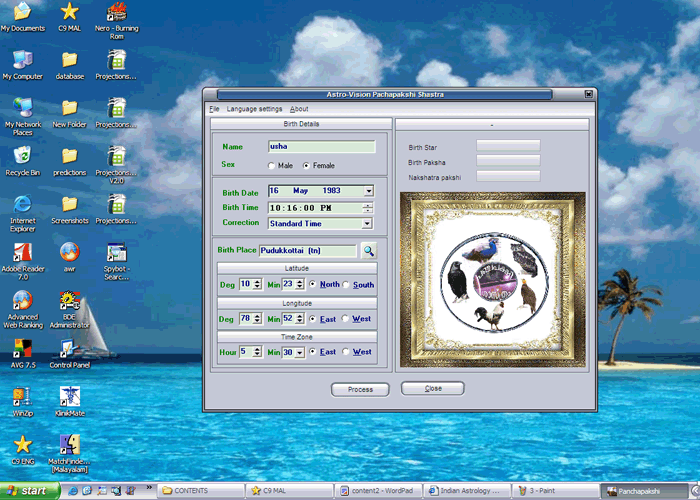Launch Adobe Reader 7.0 icon
700x500 pixels.
click(23, 262)
